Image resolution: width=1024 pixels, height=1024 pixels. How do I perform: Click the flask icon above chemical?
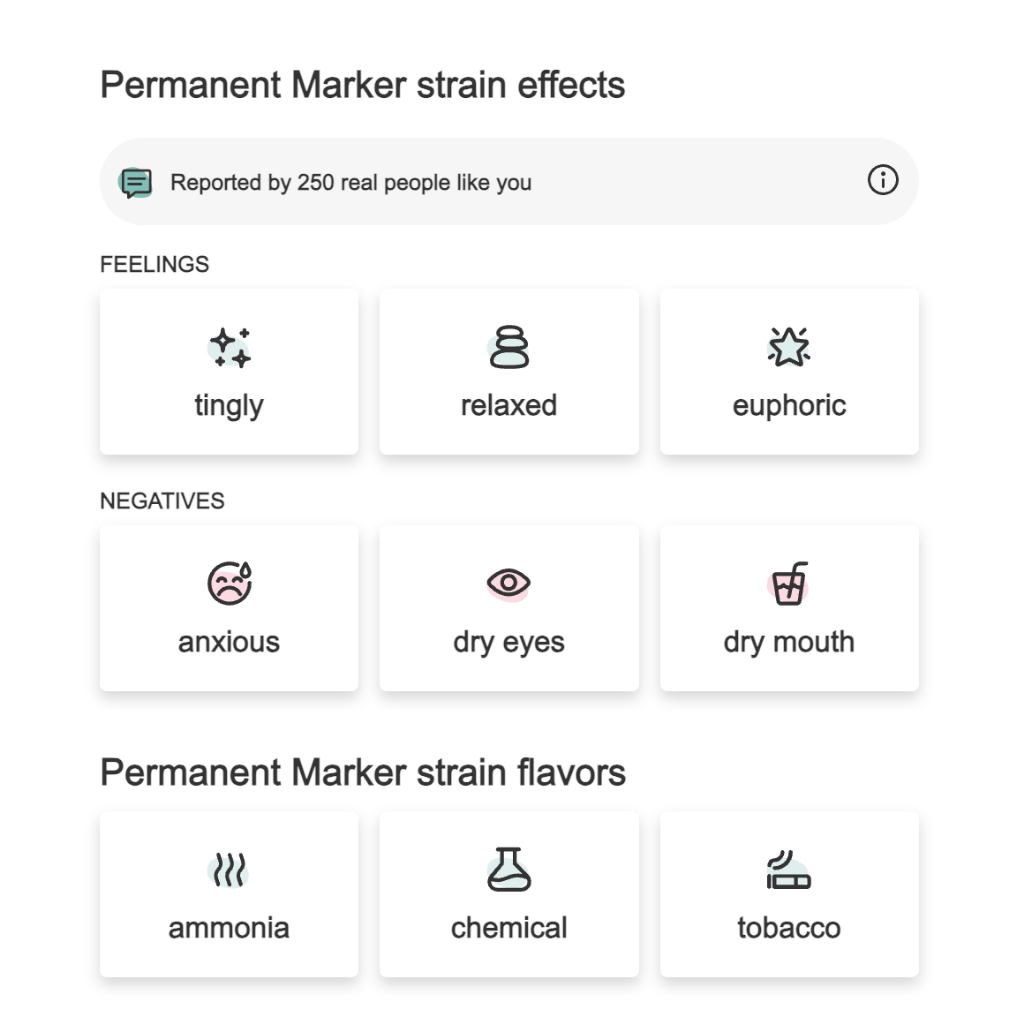tap(509, 869)
